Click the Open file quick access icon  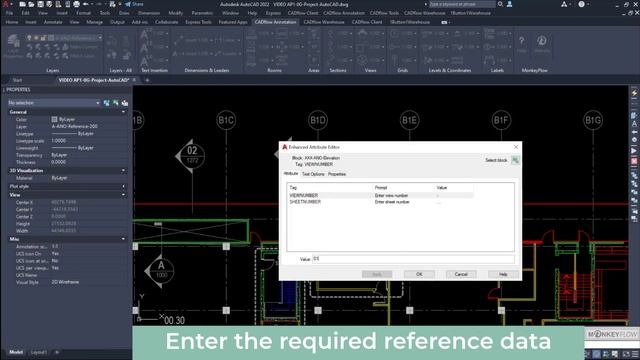31,4
